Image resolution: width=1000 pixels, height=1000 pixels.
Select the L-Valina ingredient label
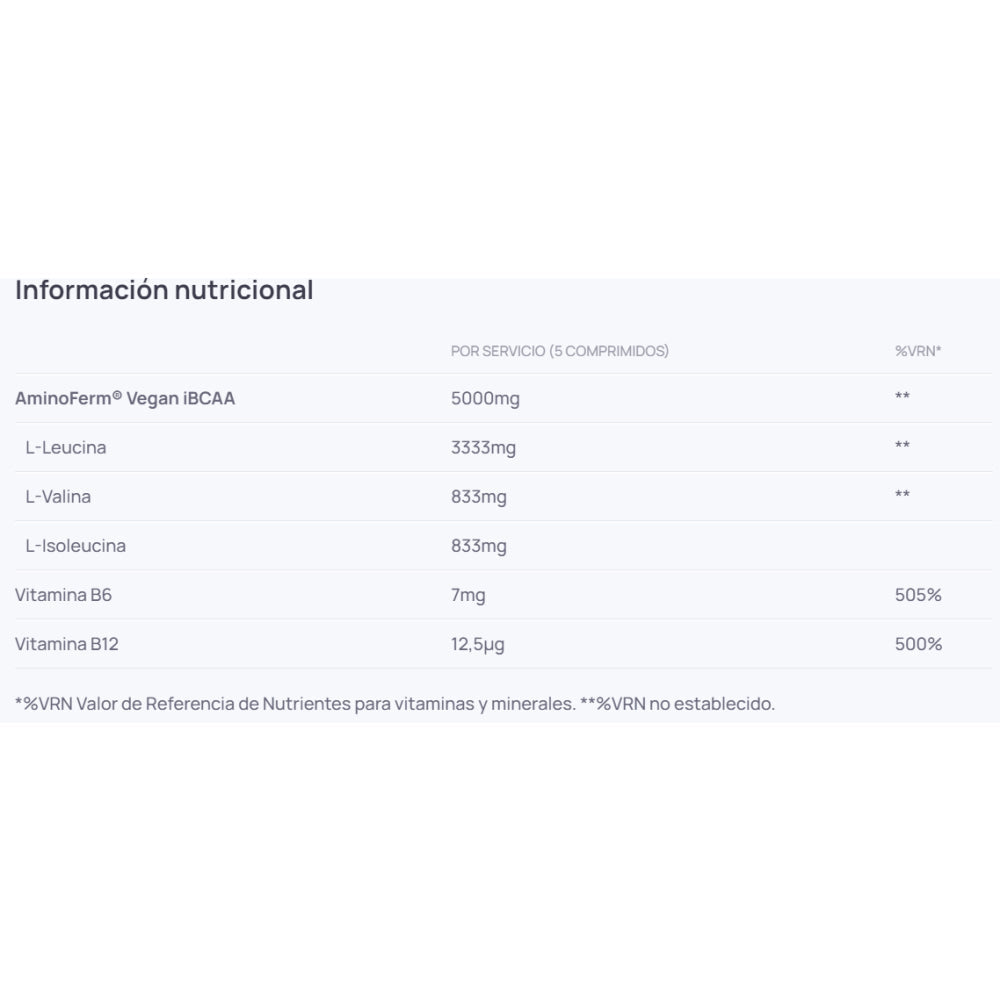pyautogui.click(x=58, y=496)
